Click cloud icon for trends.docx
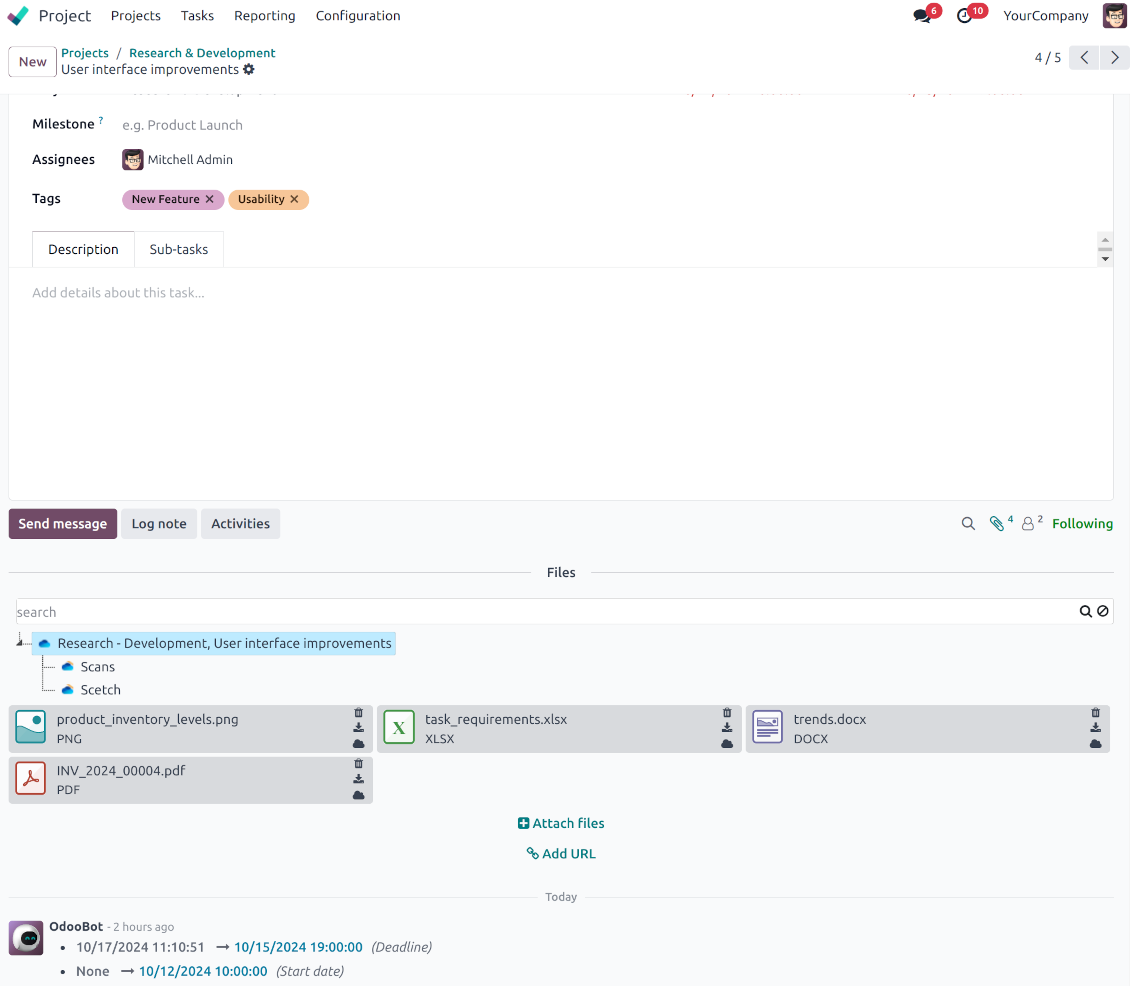1130x986 pixels. click(x=1095, y=744)
